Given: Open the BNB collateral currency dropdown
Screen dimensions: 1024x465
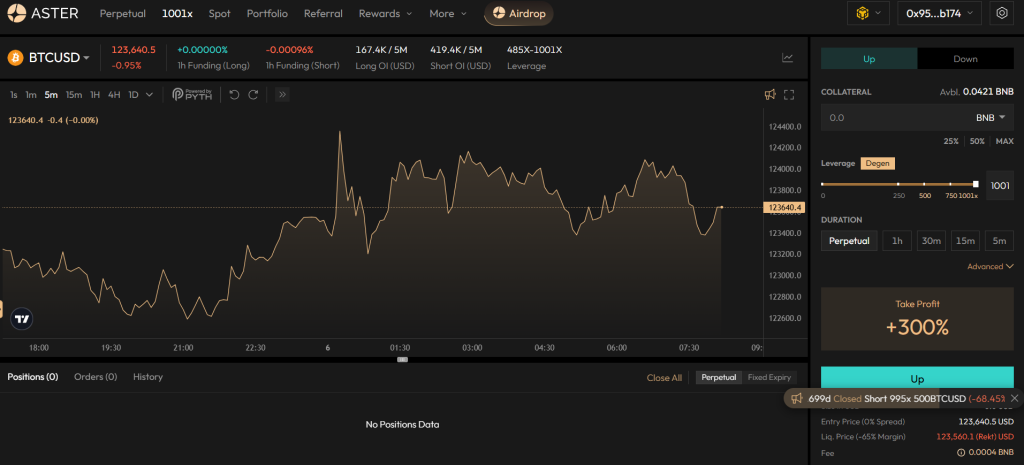Looking at the screenshot, I should (x=989, y=118).
